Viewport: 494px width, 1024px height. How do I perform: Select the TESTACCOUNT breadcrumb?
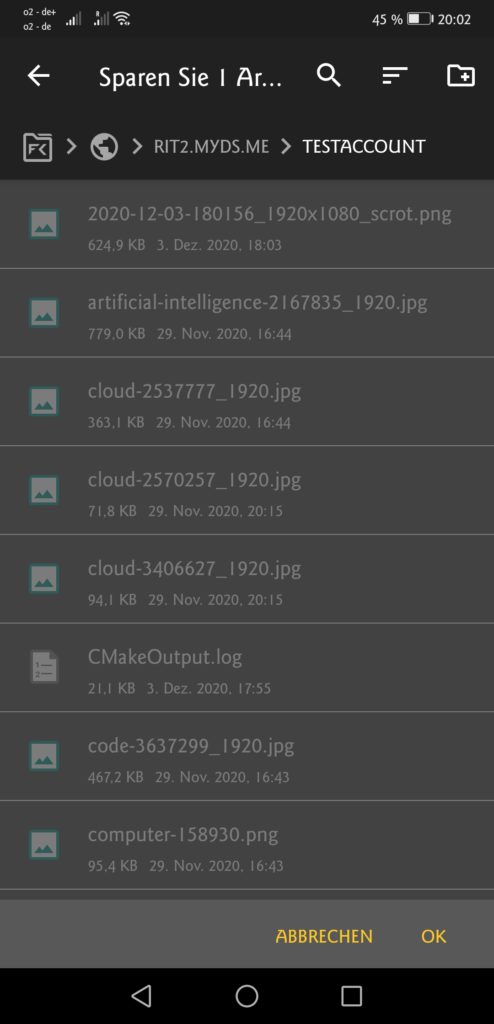[363, 147]
